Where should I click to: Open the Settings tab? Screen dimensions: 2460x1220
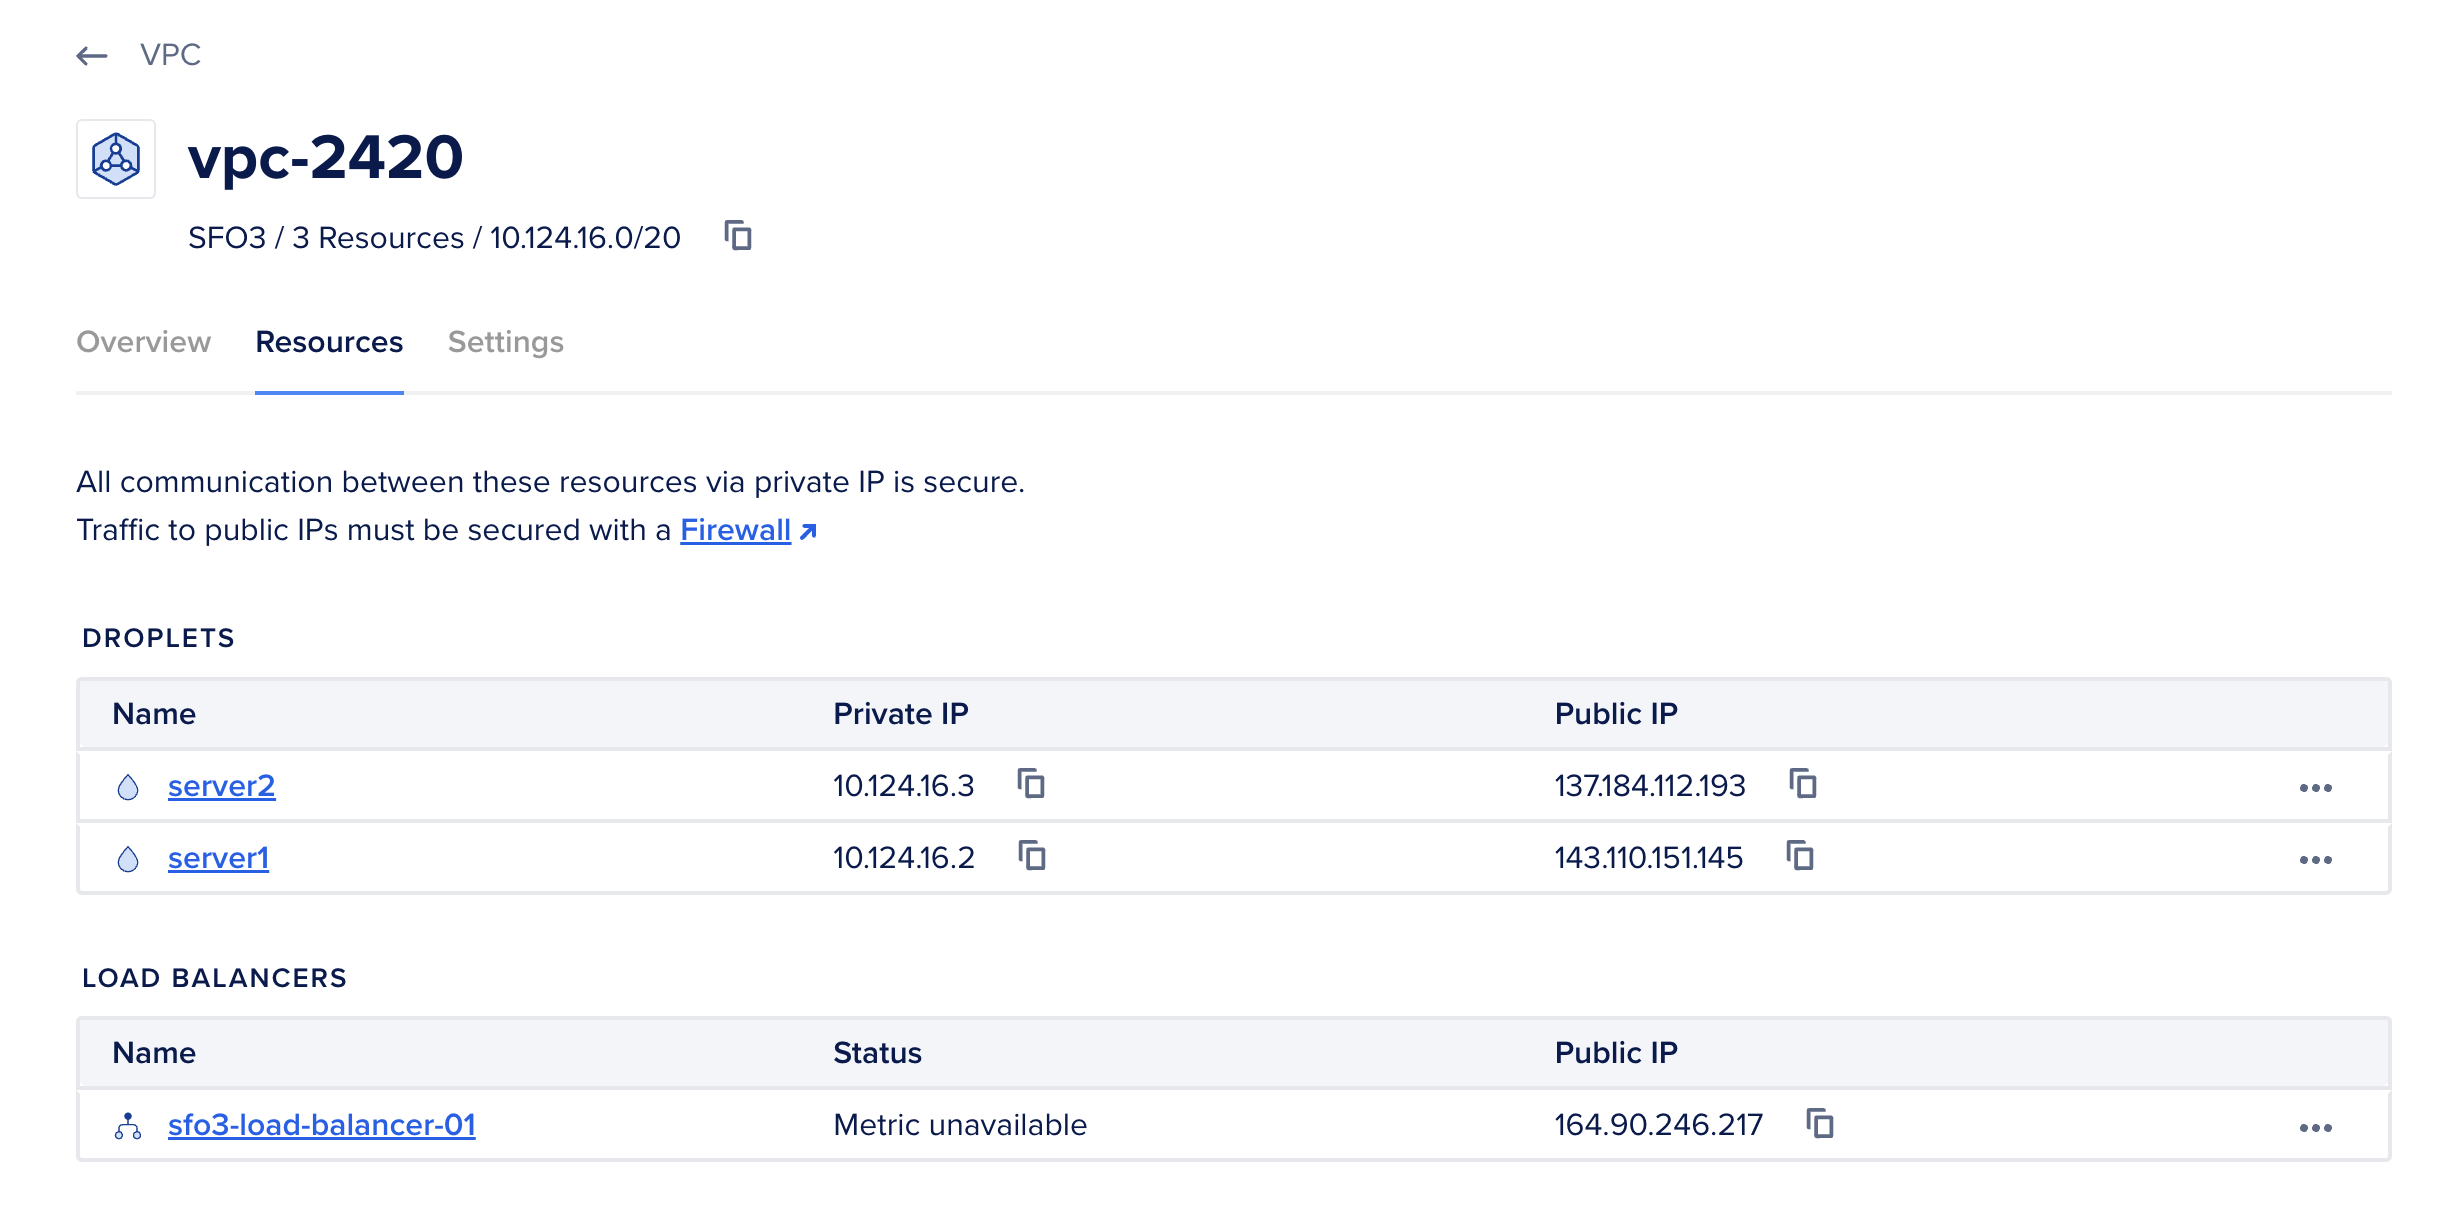click(506, 343)
